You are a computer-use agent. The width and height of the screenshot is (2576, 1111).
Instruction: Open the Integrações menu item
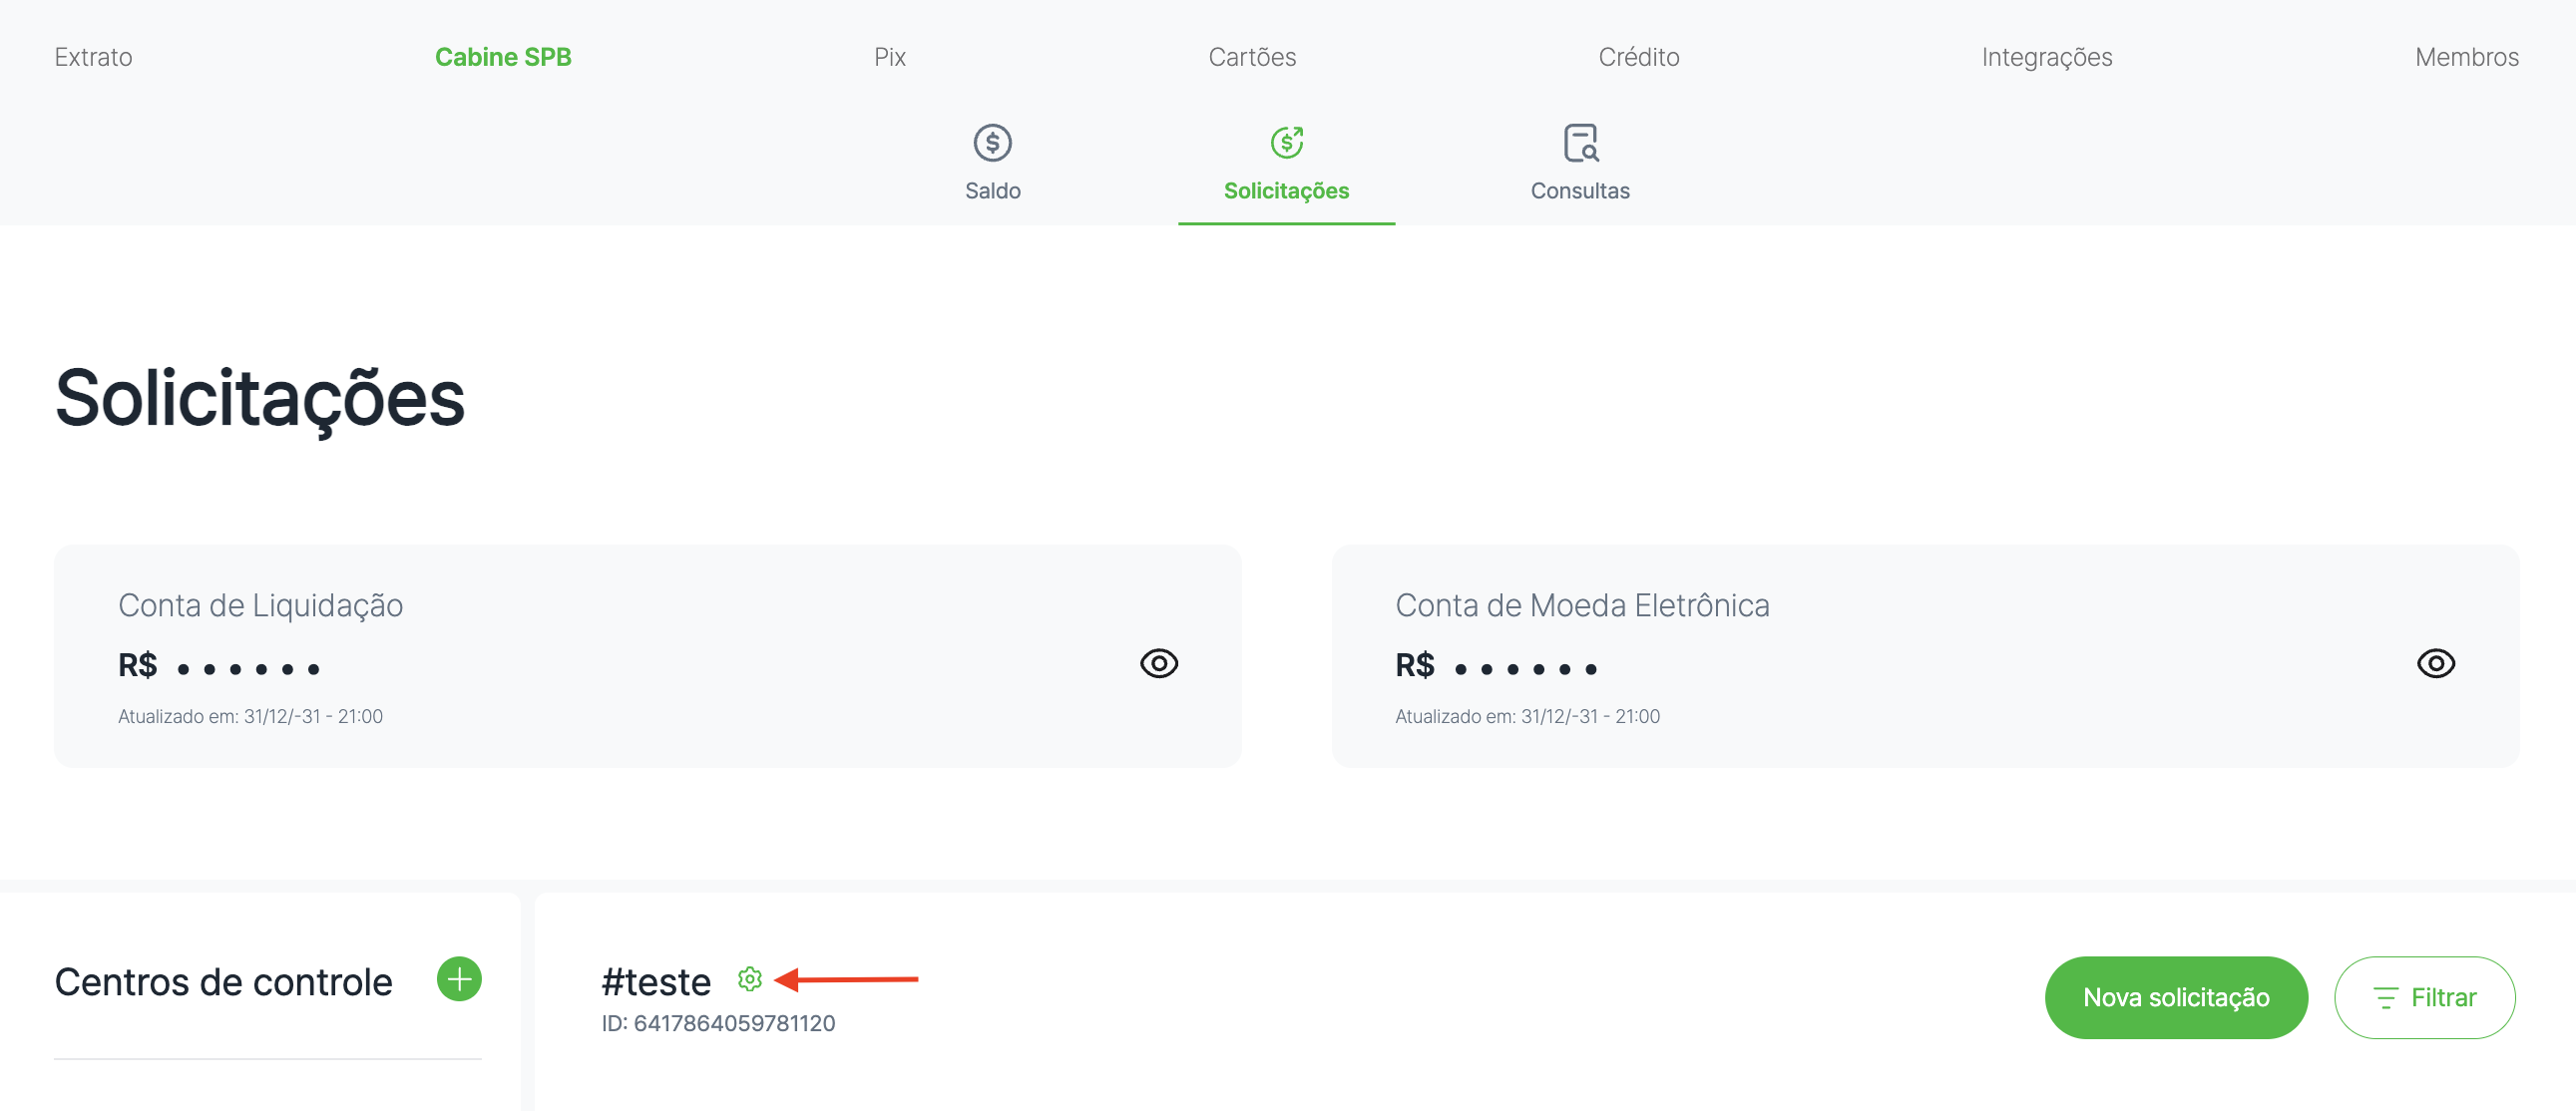point(2046,57)
